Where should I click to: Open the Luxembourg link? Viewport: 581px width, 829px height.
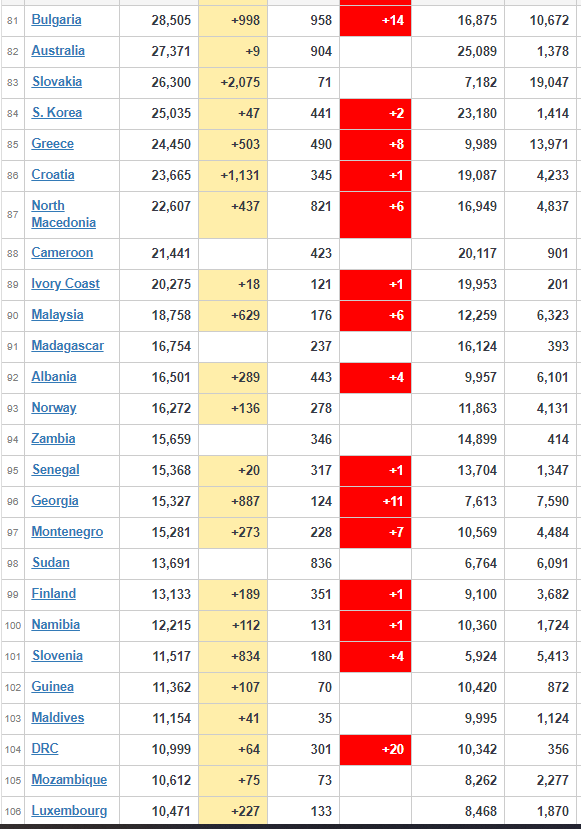[69, 811]
